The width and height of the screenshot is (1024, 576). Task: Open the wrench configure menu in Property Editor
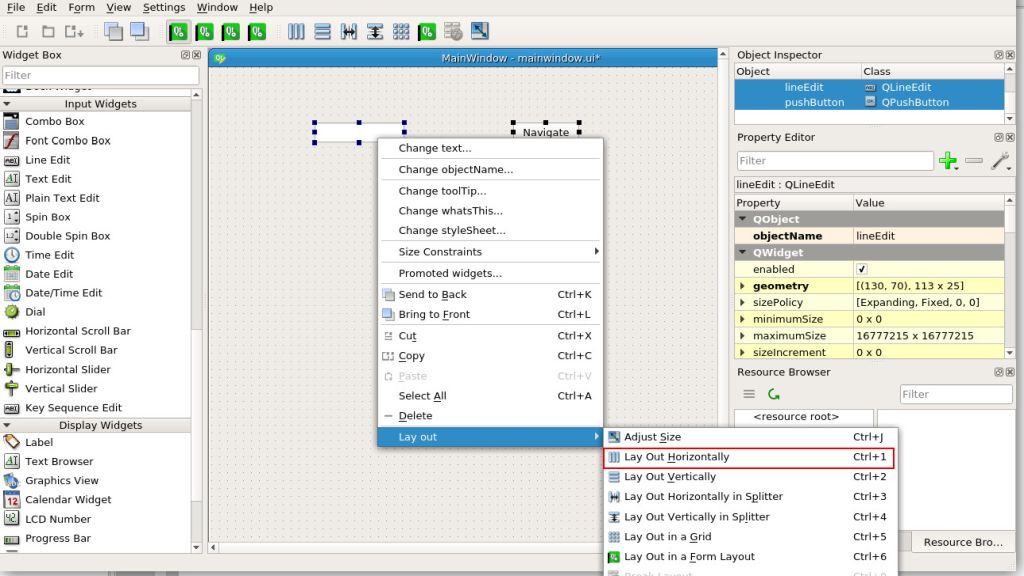(x=999, y=161)
